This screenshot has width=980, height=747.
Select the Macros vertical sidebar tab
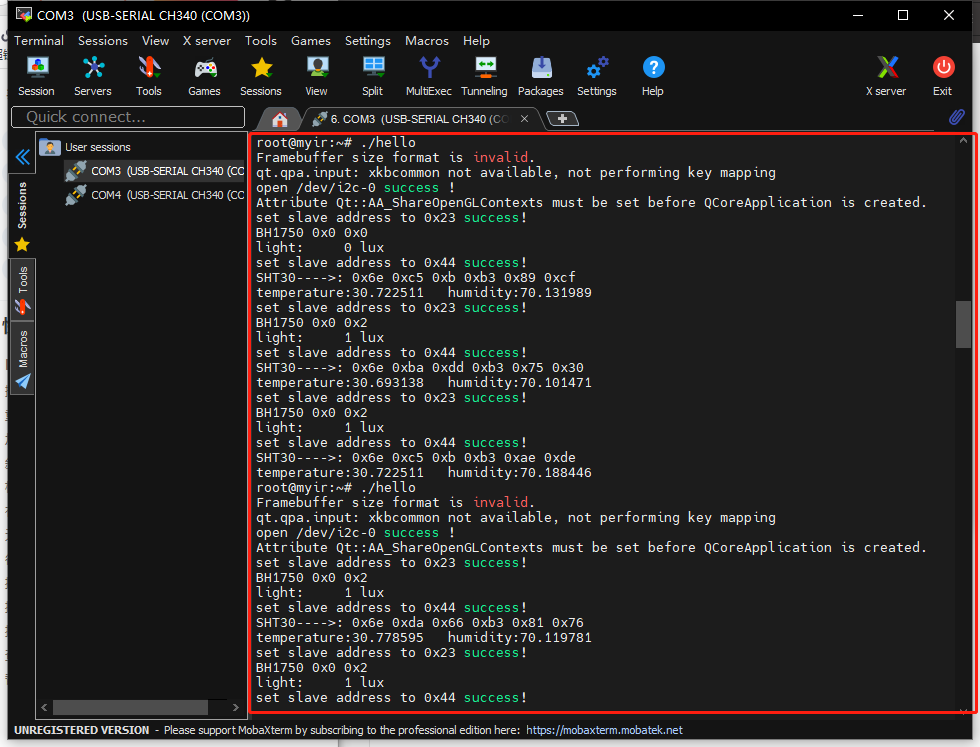click(22, 358)
